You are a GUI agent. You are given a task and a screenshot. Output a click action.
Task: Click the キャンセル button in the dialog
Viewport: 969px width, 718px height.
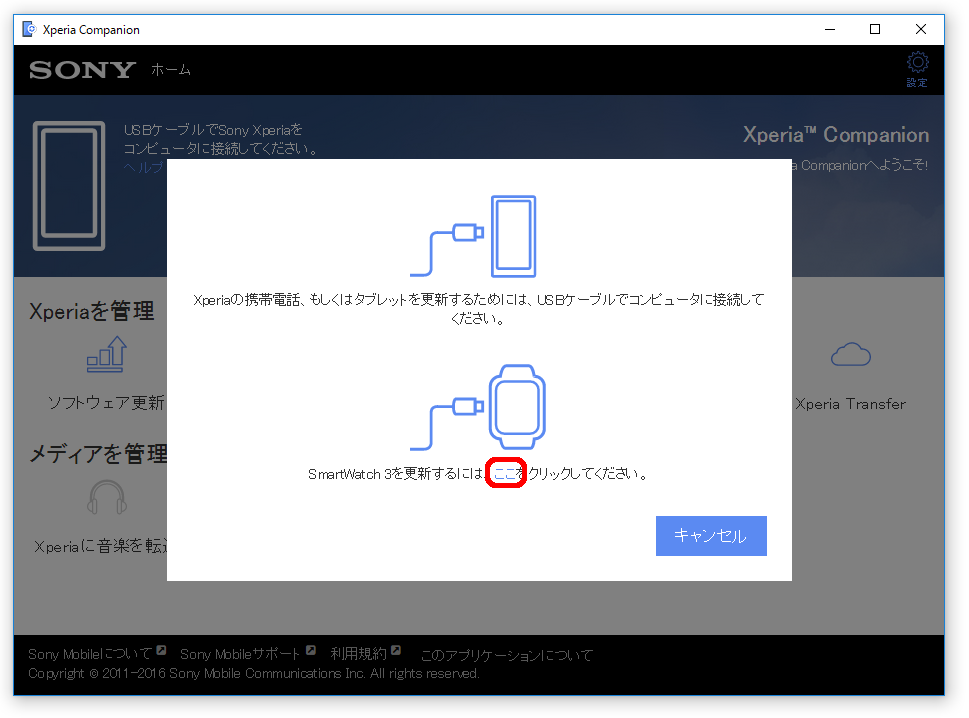coord(711,536)
